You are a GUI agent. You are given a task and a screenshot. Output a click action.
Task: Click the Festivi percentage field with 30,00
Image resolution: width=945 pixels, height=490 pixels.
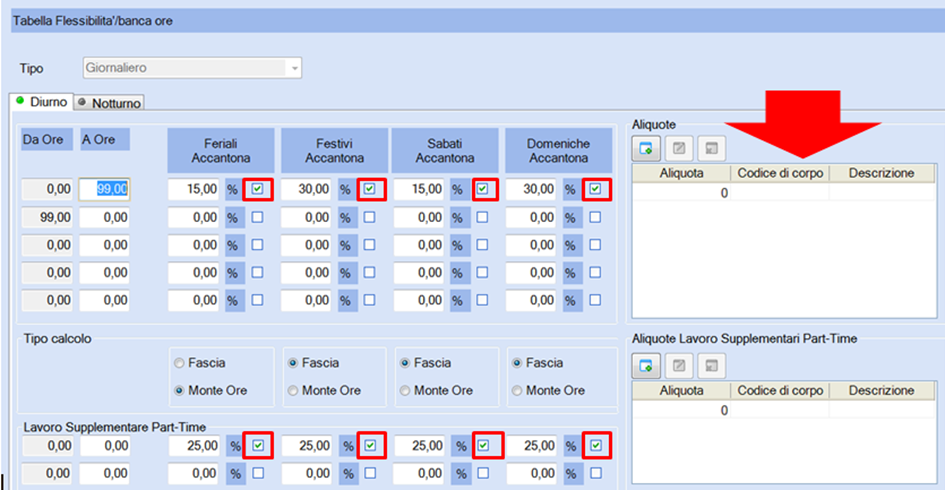[306, 189]
